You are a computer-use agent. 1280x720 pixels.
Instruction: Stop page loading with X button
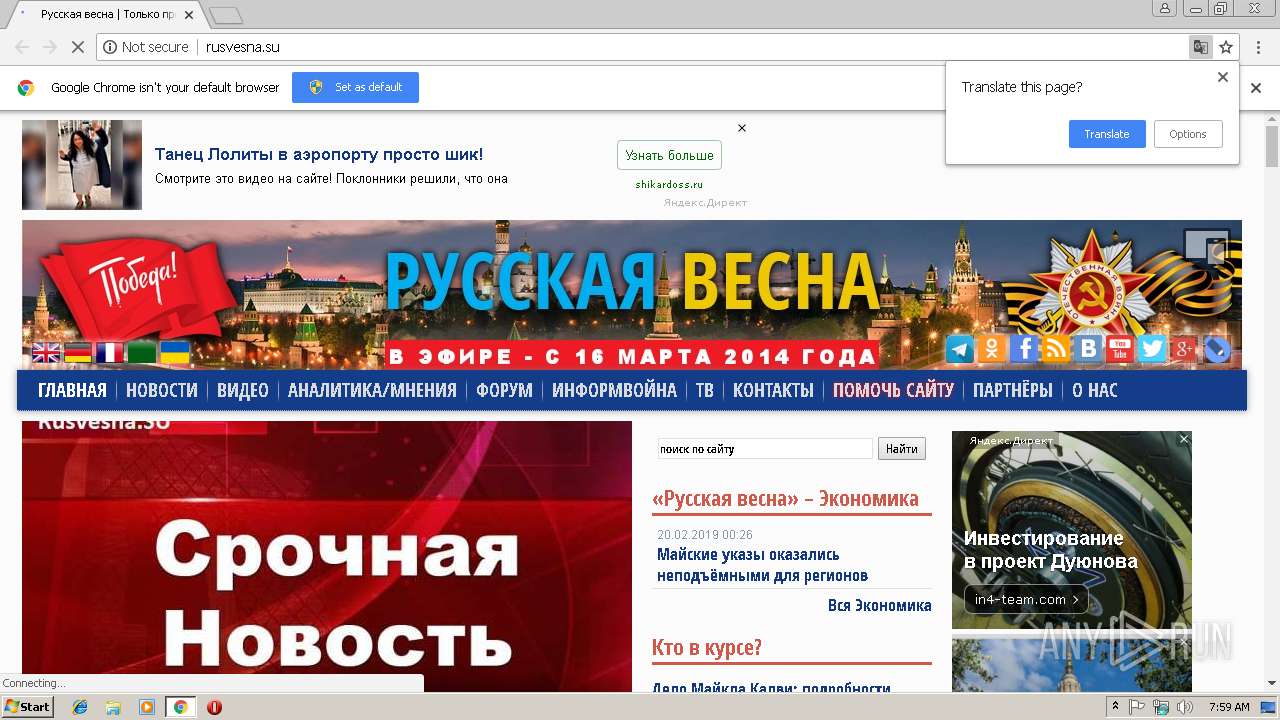77,47
